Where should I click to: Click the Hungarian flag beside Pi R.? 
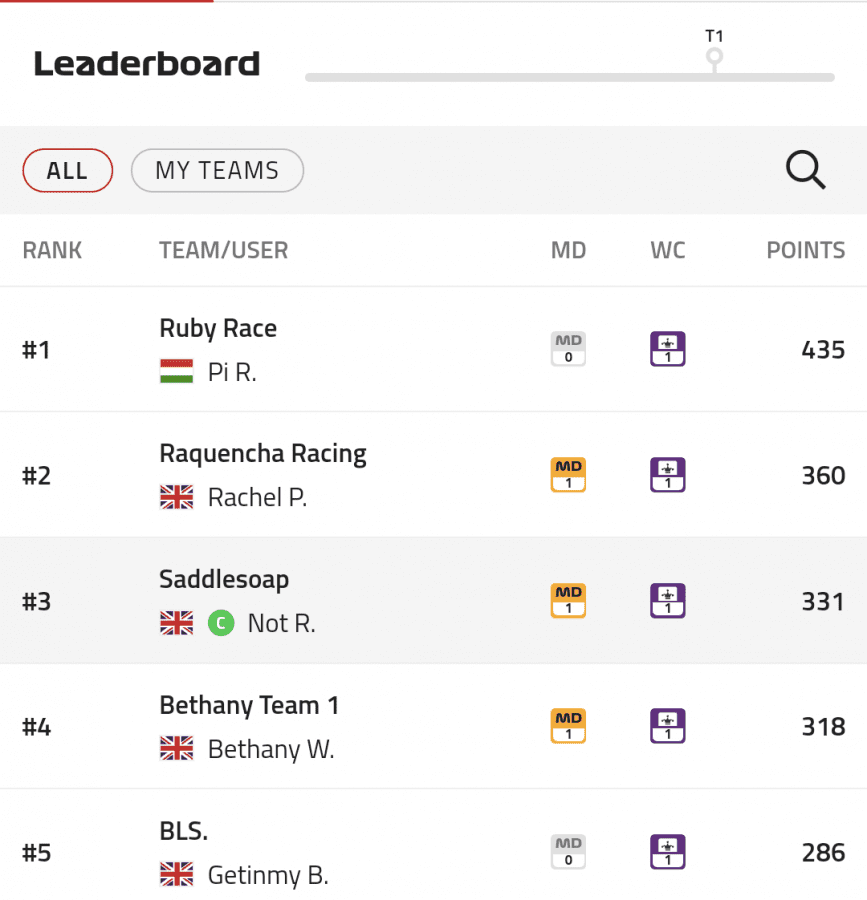[x=177, y=371]
